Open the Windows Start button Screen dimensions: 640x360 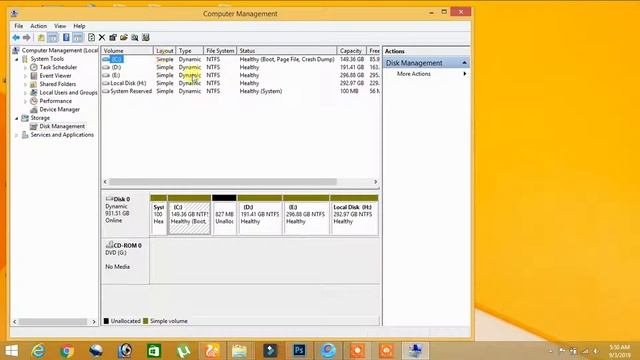[x=11, y=351]
